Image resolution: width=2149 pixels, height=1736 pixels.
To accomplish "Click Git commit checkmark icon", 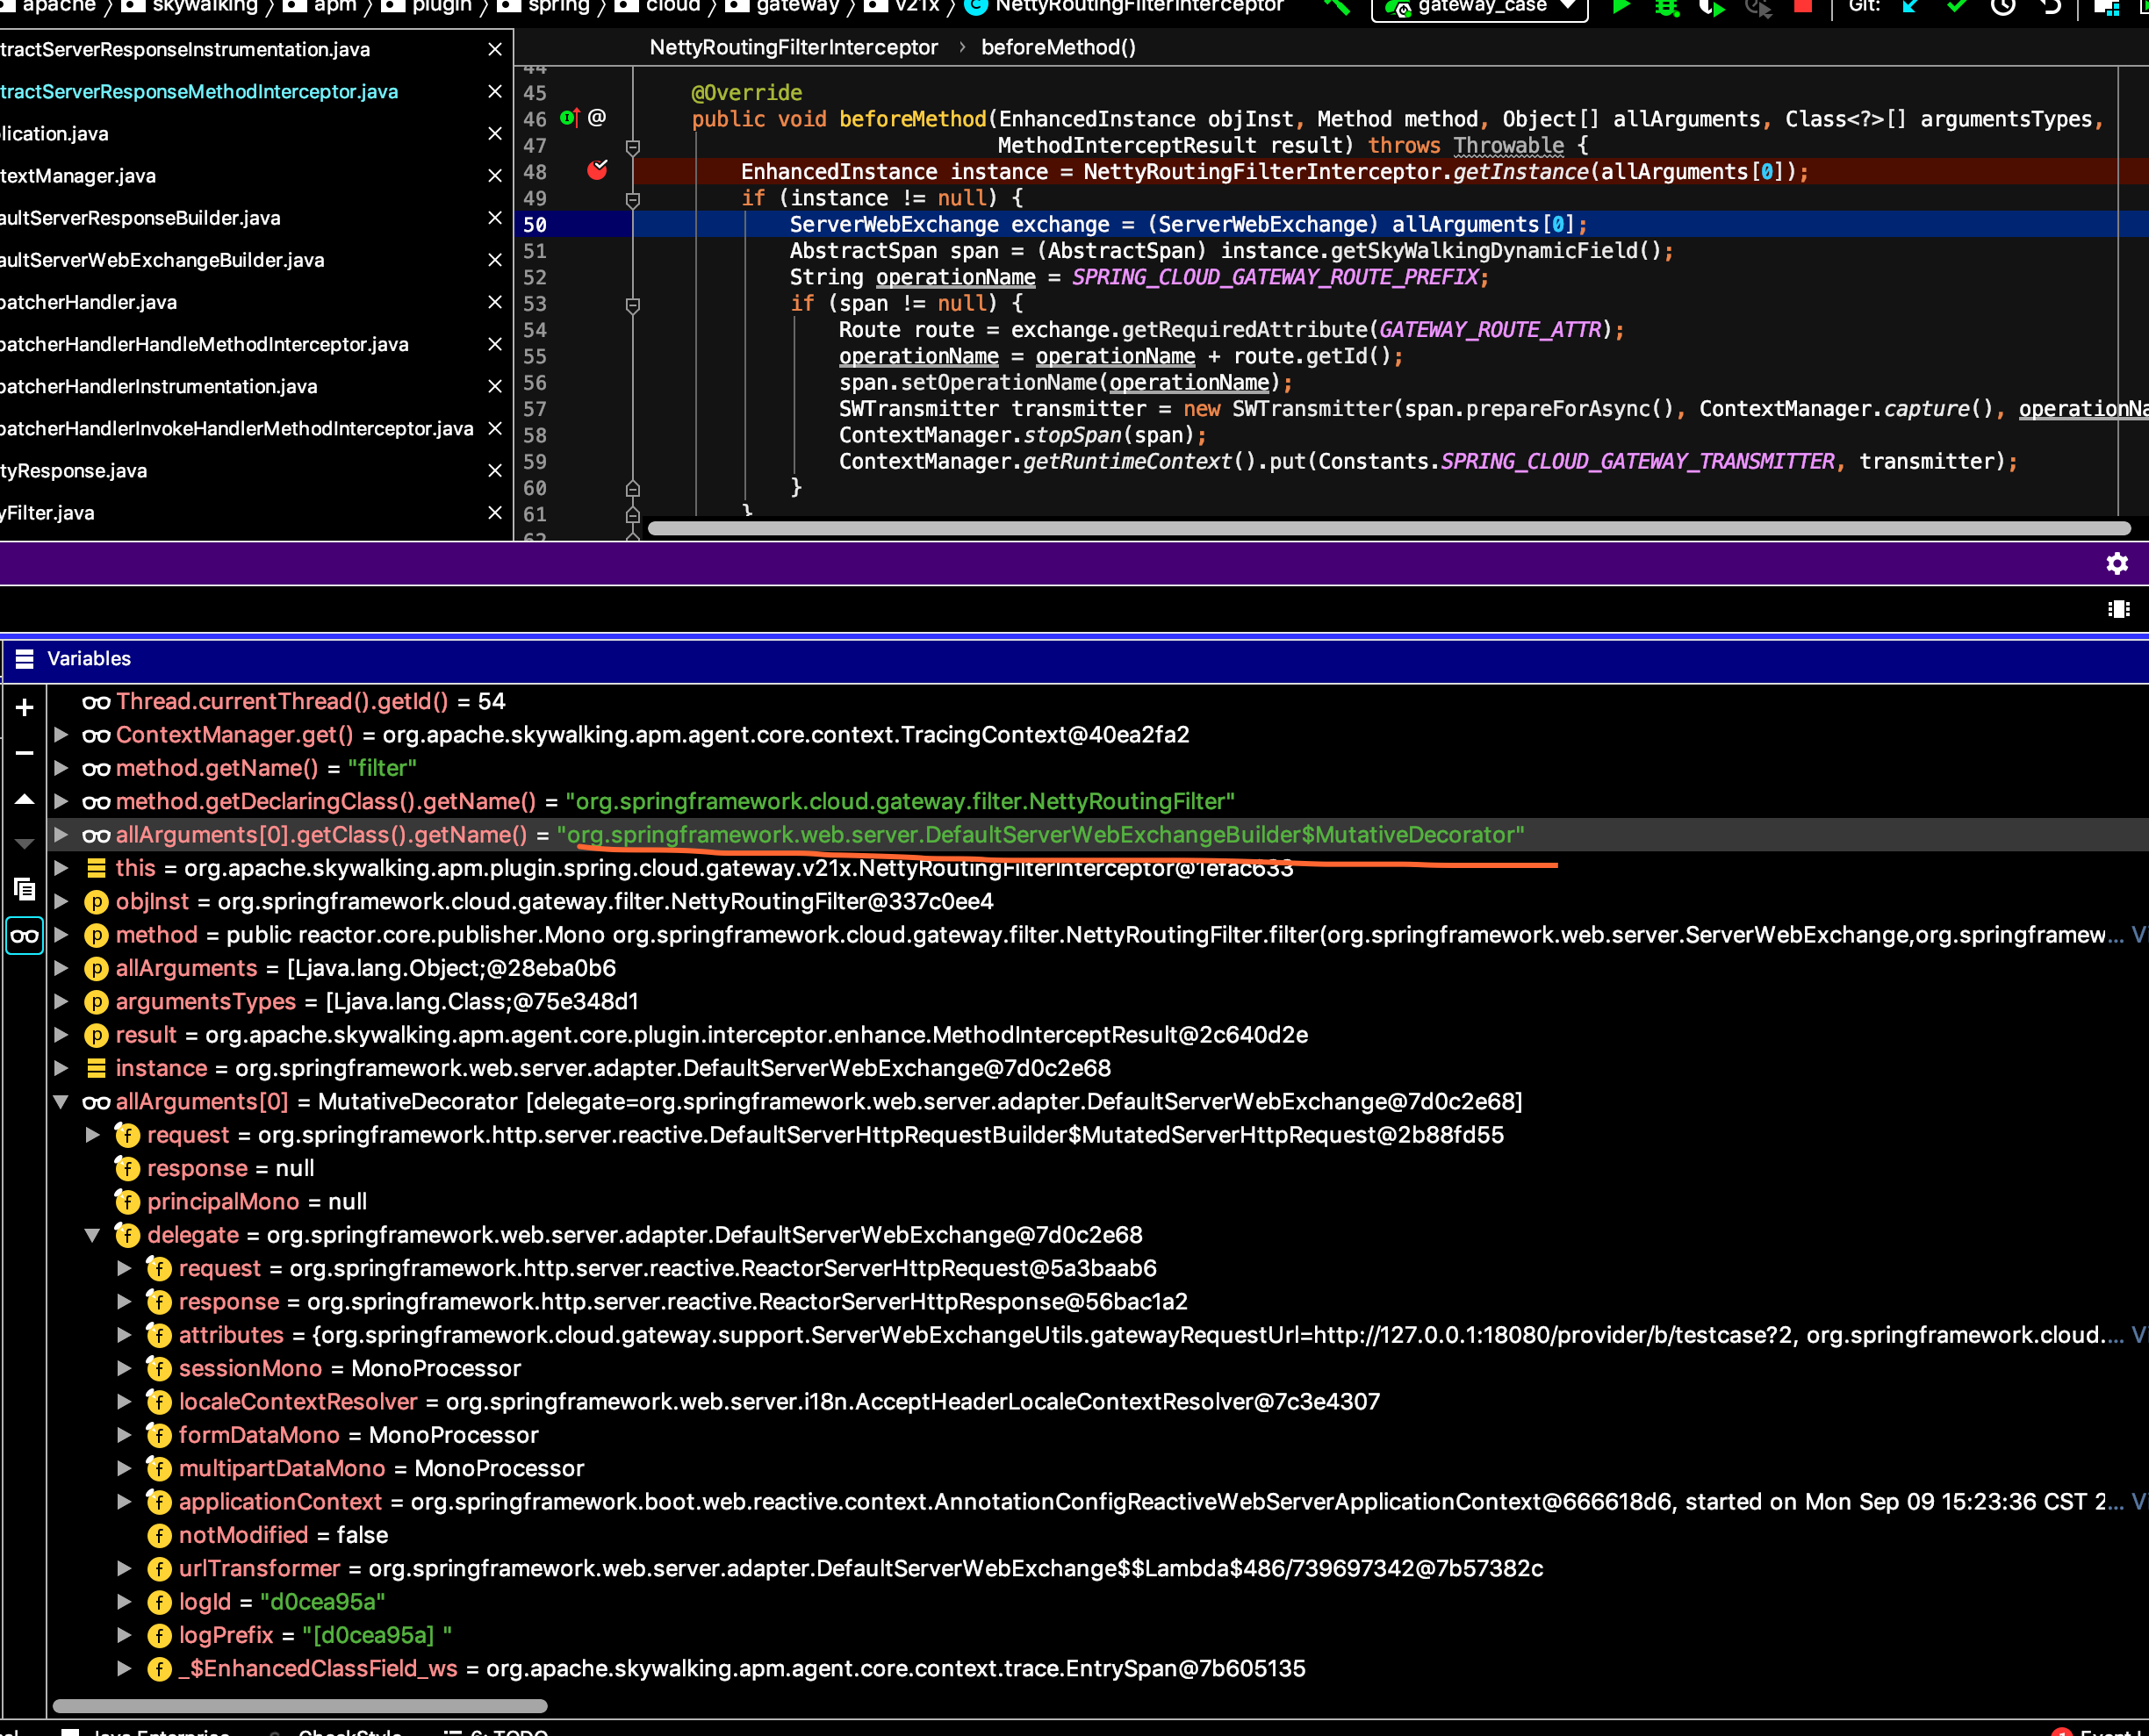I will 1956,6.
